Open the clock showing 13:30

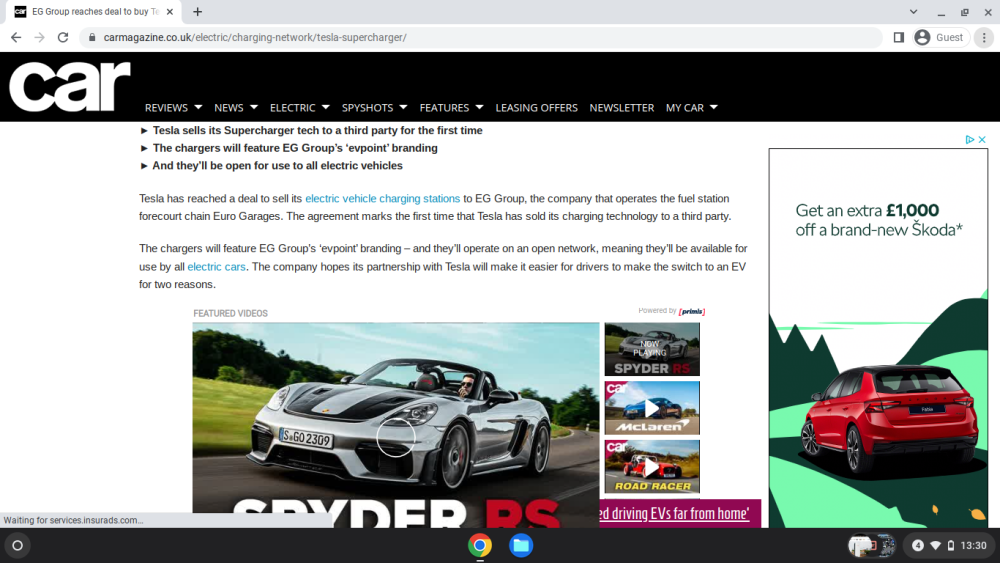[973, 546]
